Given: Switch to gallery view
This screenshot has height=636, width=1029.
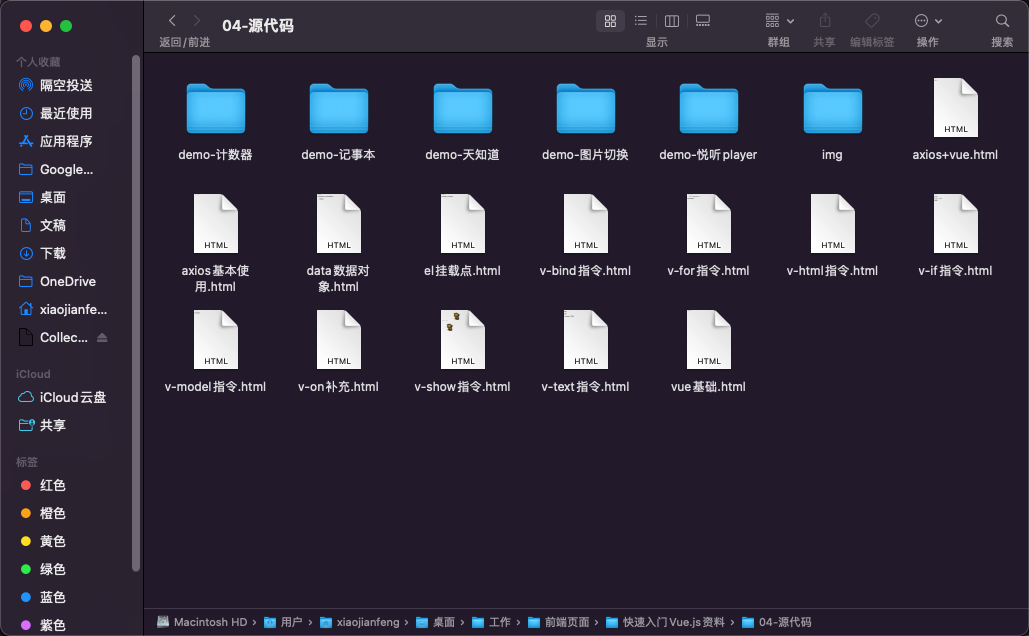Looking at the screenshot, I should [x=703, y=21].
